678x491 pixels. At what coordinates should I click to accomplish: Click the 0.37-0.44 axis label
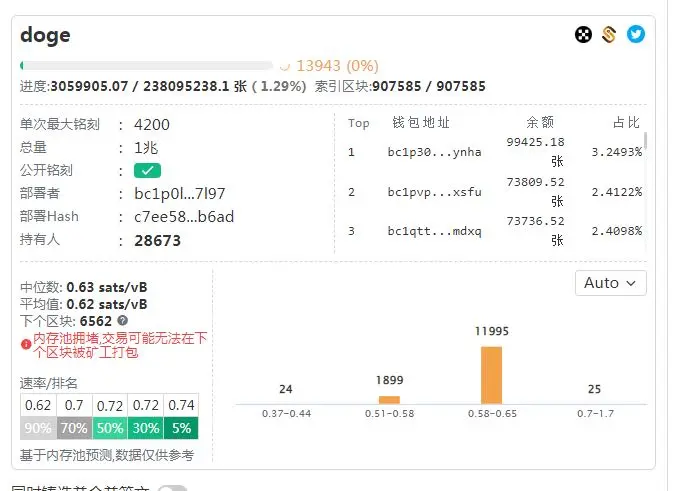[286, 414]
